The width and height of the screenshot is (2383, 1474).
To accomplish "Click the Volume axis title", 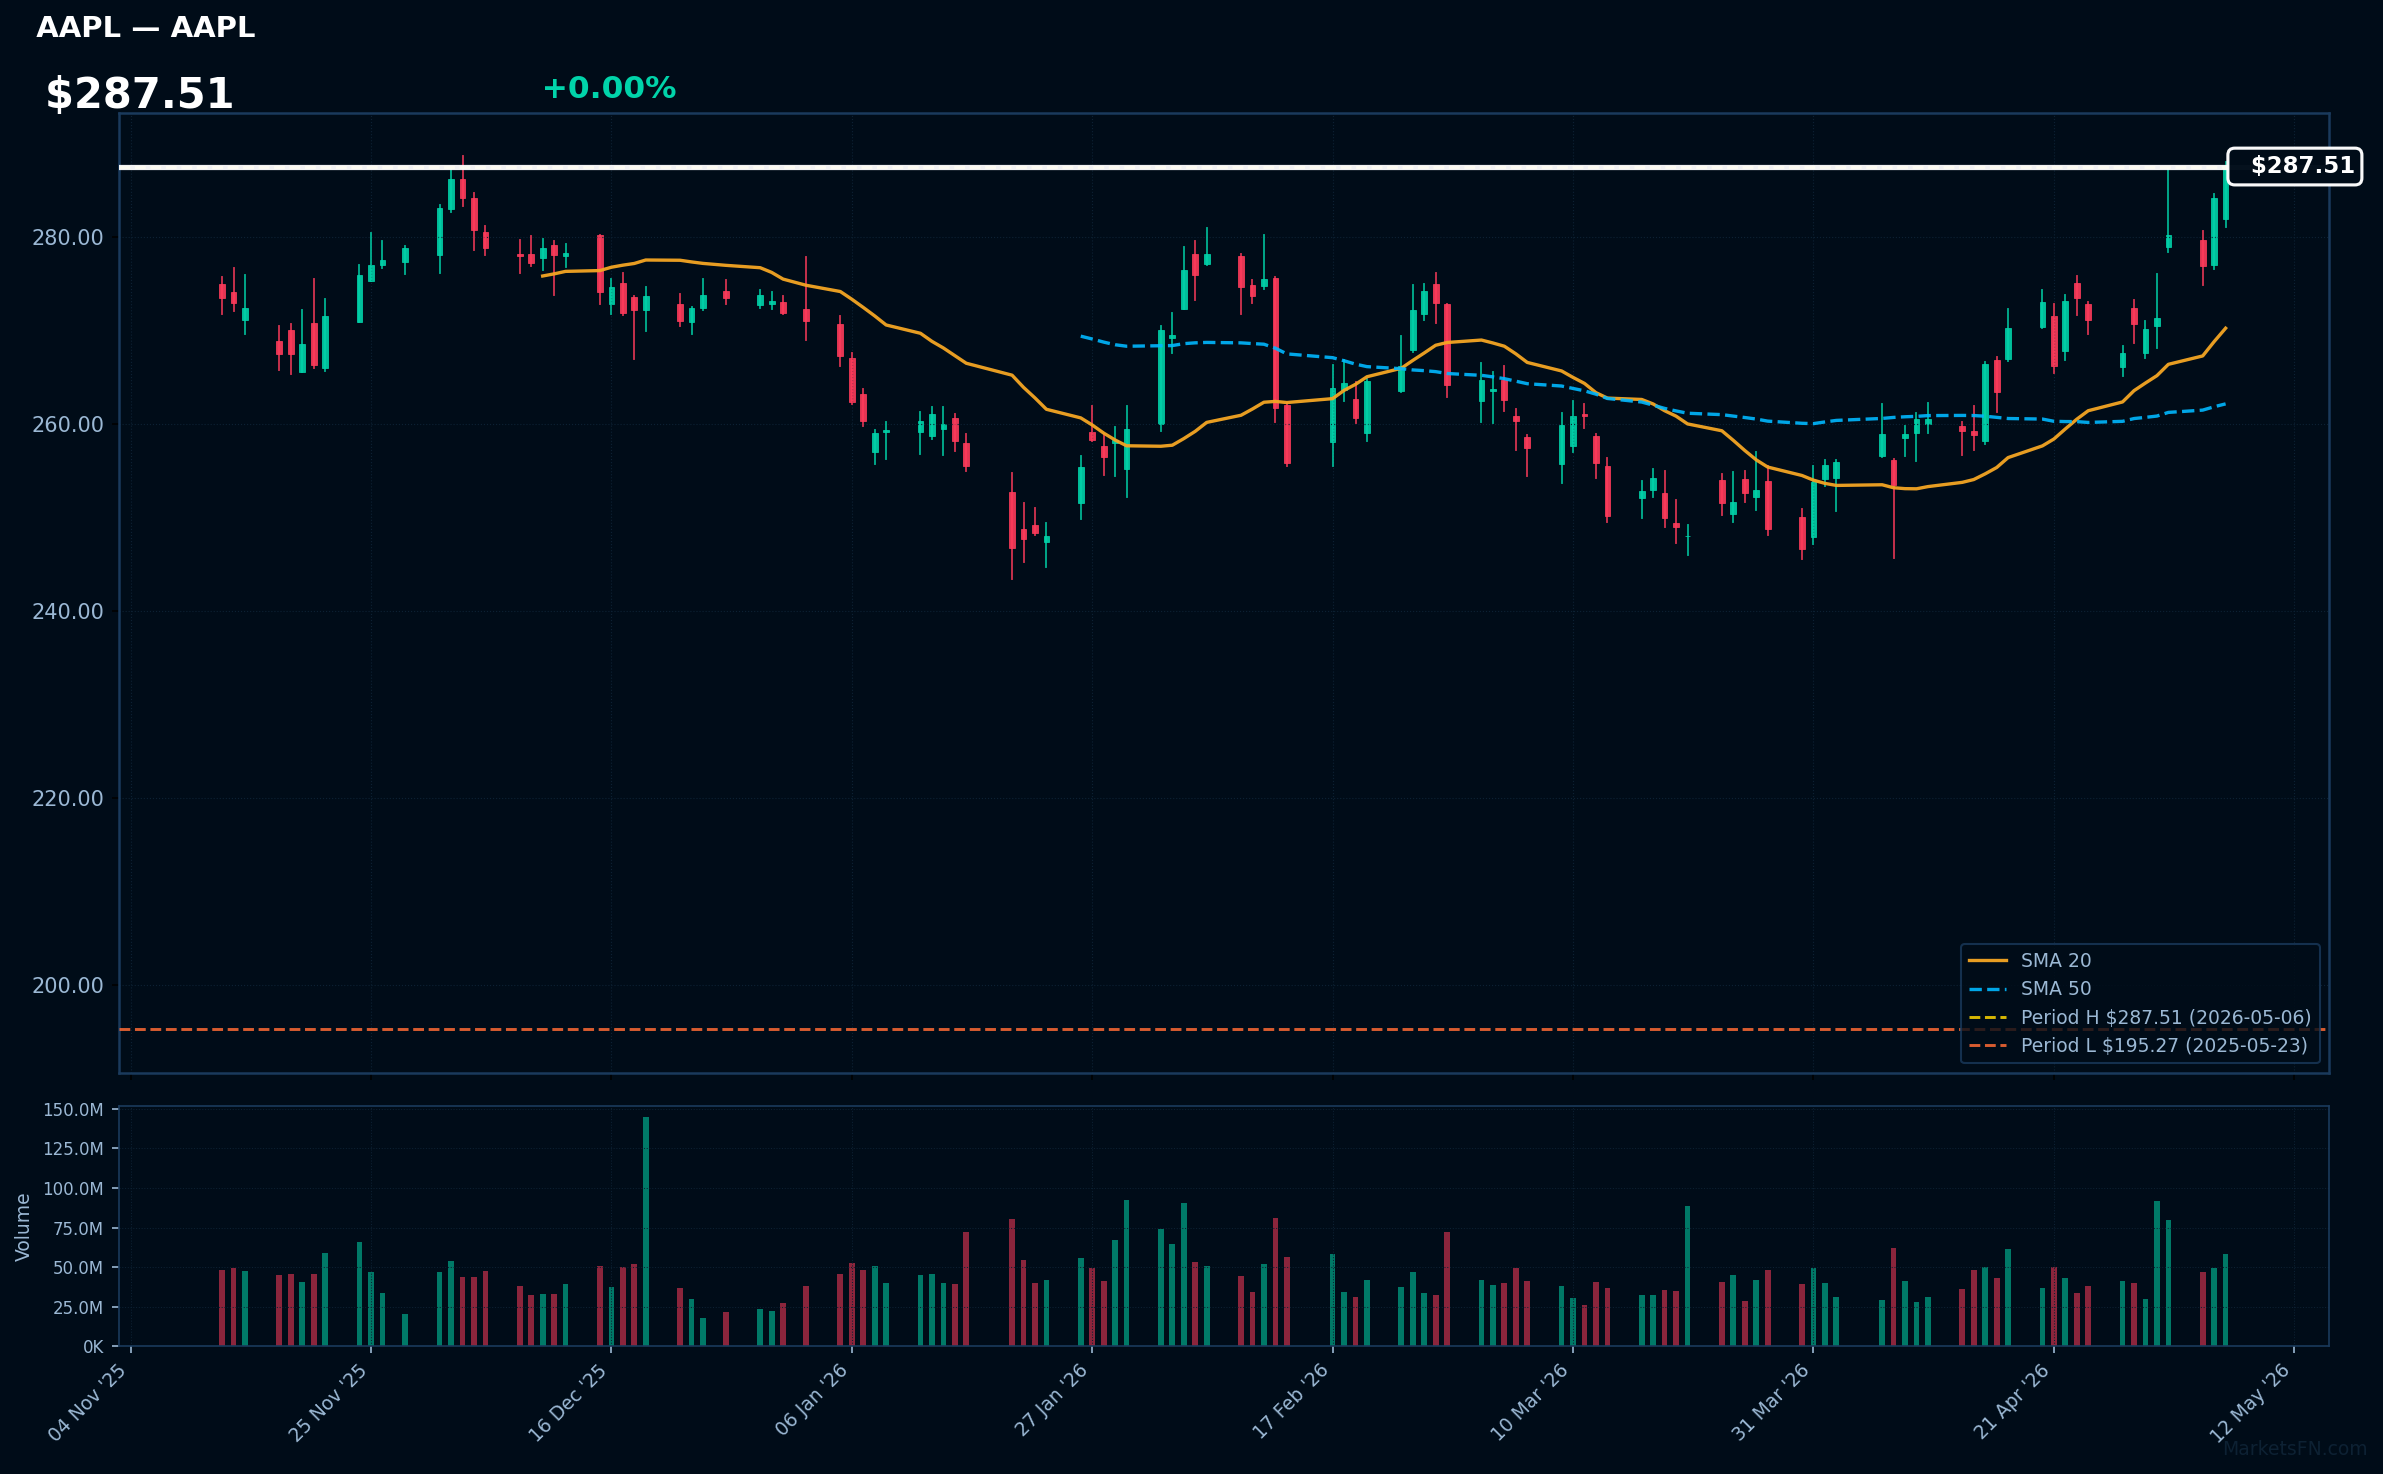I will pyautogui.click(x=22, y=1227).
